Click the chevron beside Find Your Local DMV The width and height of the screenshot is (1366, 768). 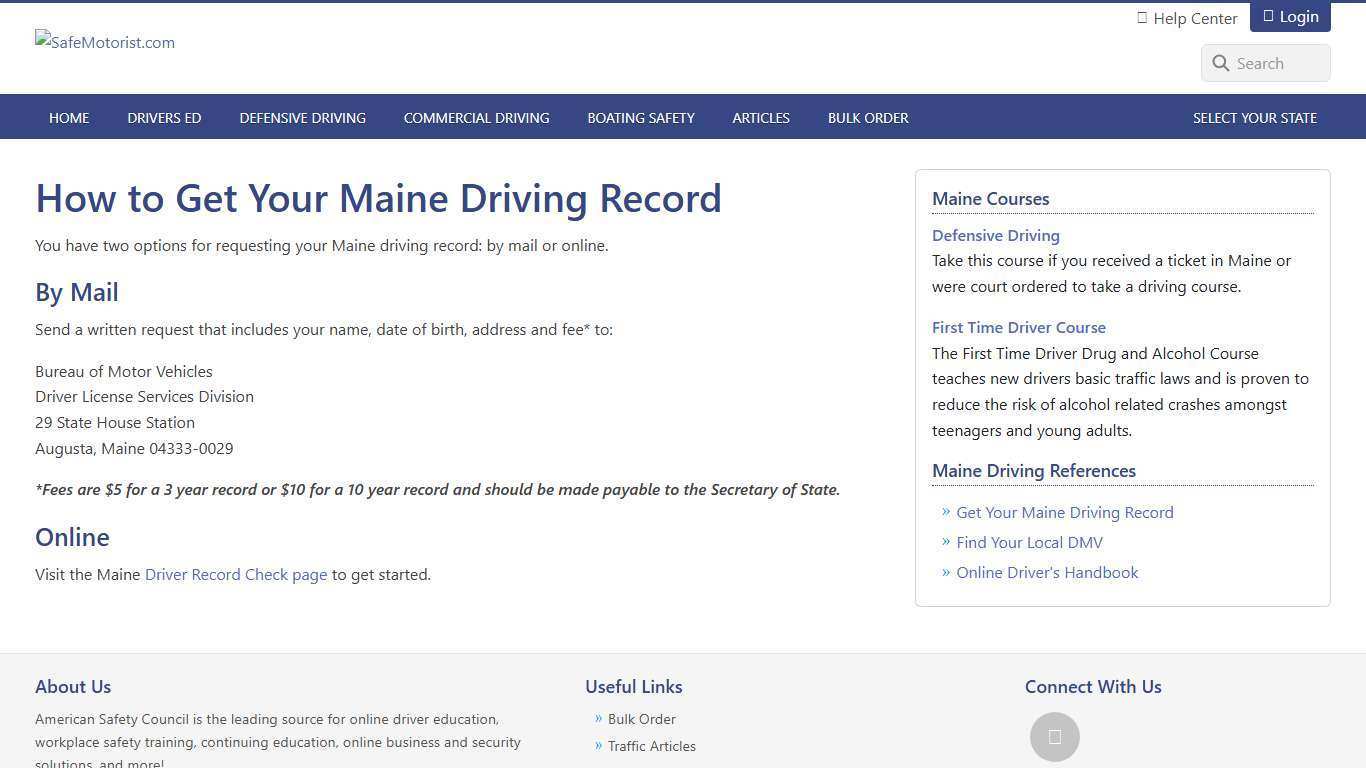coord(946,542)
